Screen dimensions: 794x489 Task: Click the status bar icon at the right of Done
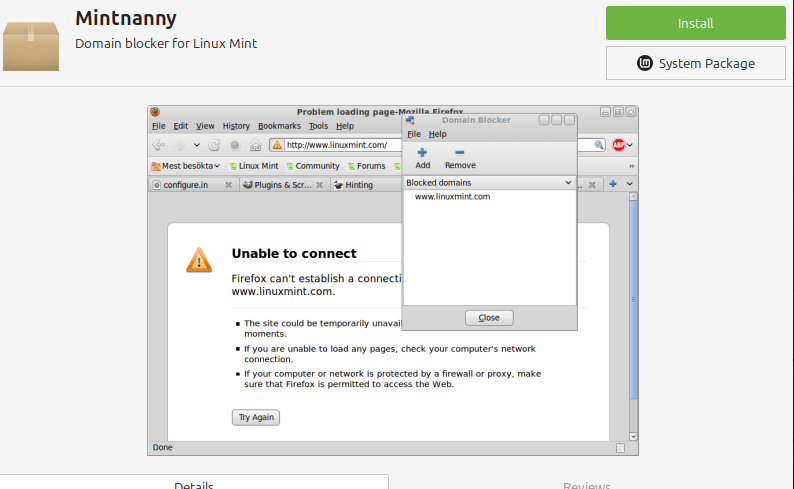tap(620, 447)
